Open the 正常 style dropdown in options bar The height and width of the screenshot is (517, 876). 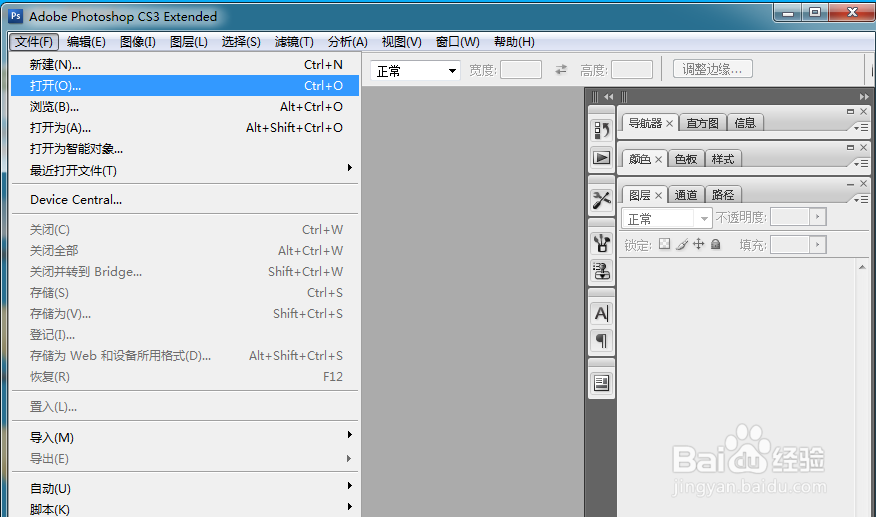(415, 70)
